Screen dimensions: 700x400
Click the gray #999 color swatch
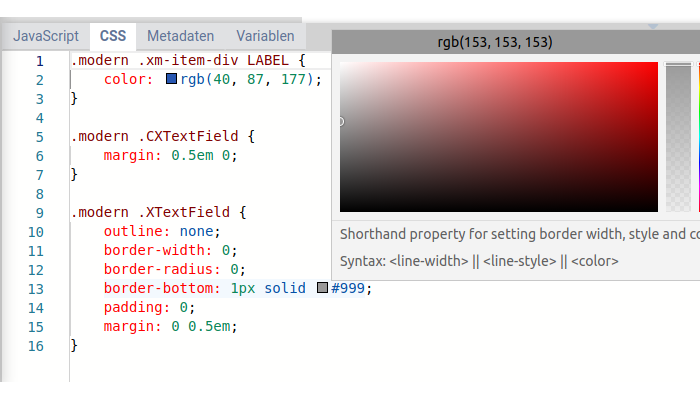tap(322, 288)
